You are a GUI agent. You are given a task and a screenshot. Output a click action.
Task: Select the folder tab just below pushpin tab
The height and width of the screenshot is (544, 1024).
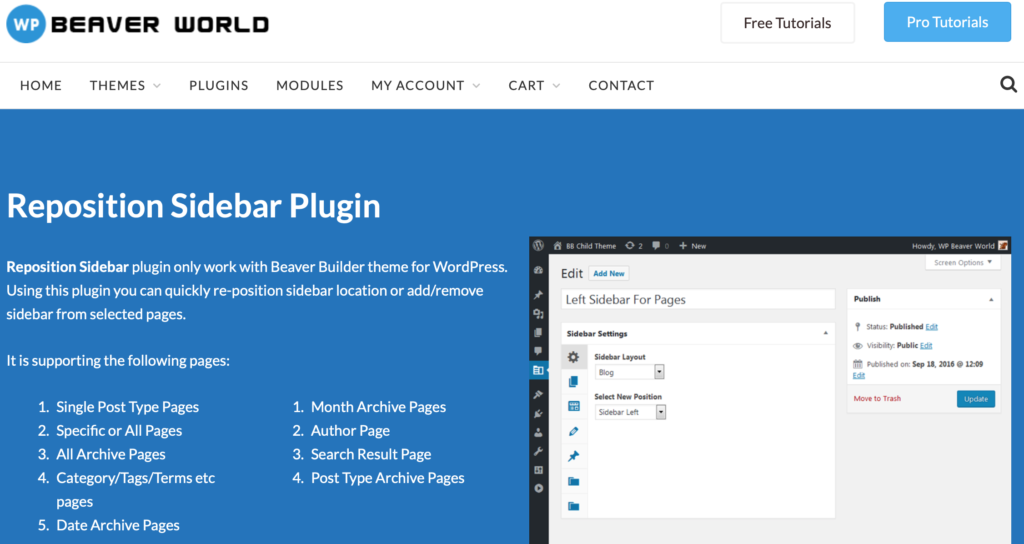(x=573, y=481)
